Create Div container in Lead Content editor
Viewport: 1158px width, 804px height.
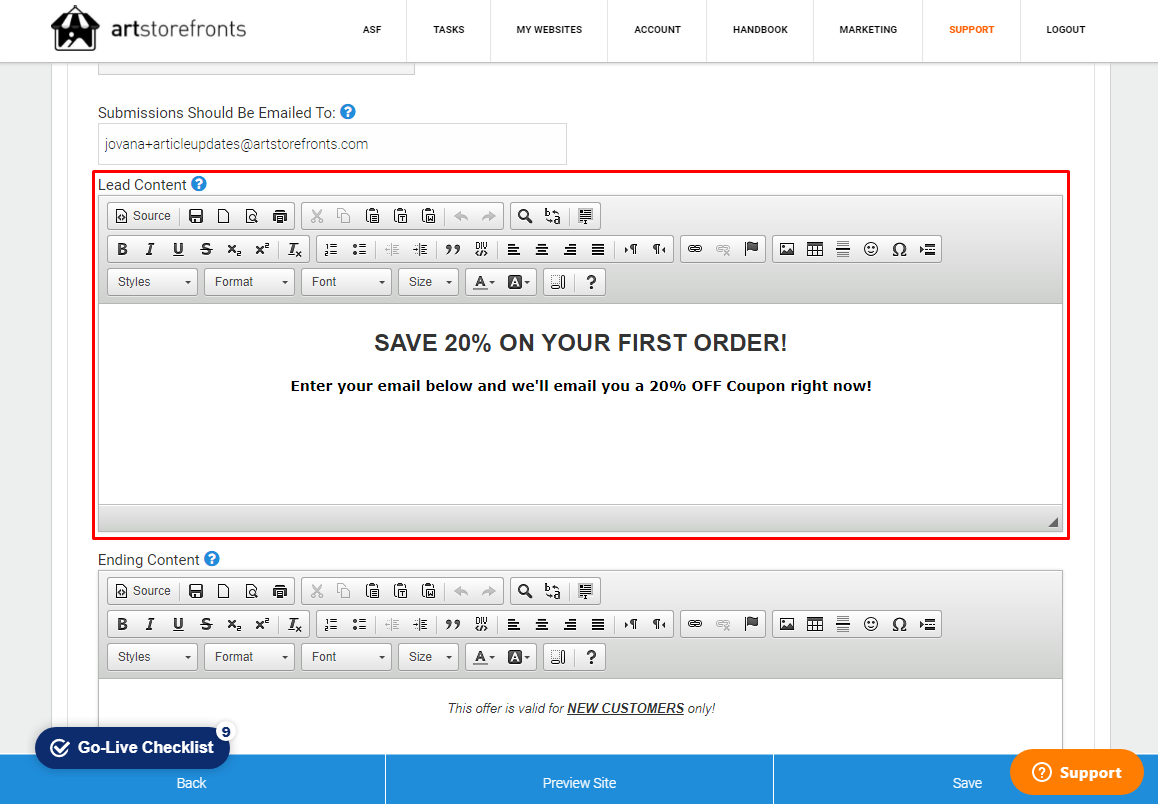[481, 249]
